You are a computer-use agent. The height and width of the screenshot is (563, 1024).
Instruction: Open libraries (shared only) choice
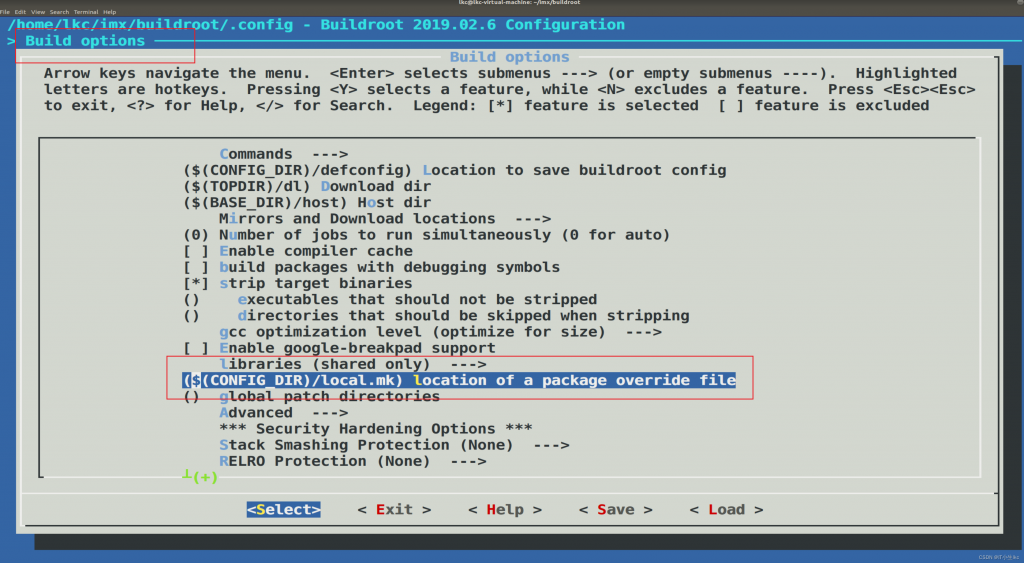pos(353,364)
